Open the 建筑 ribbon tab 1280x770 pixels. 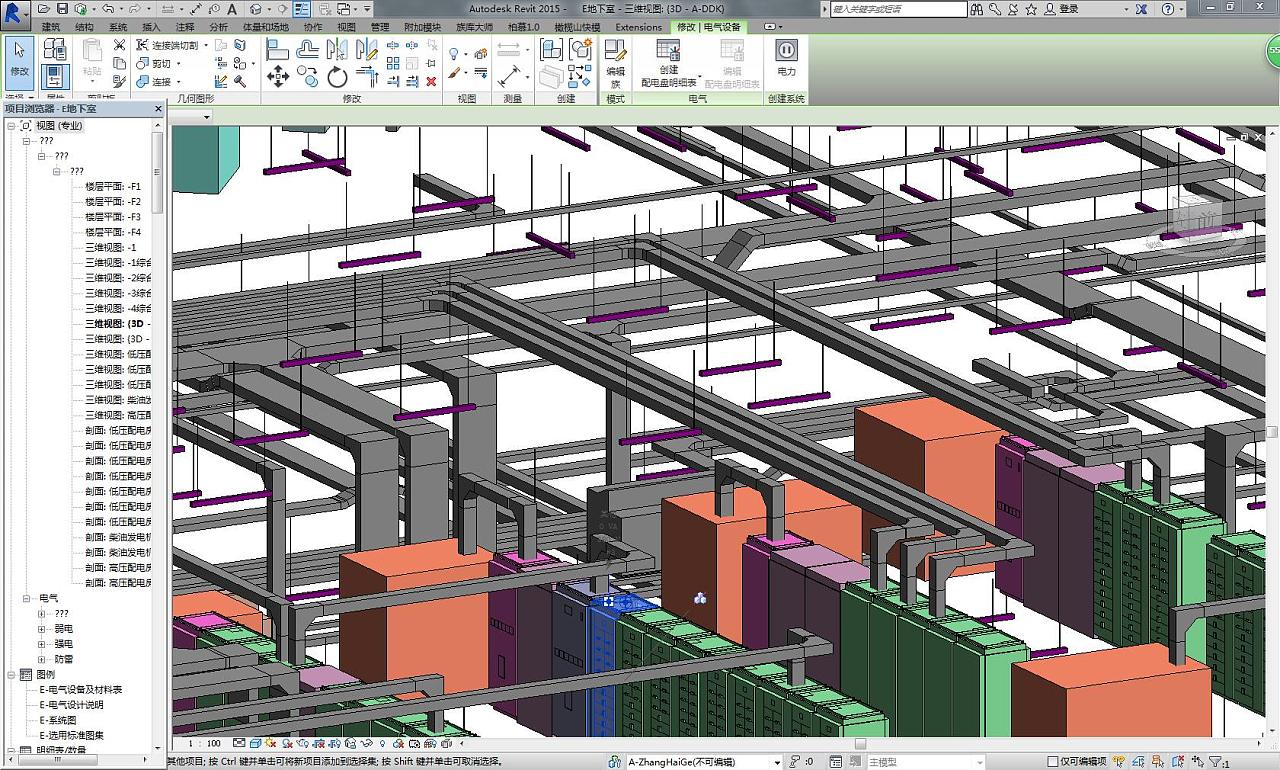pos(50,27)
